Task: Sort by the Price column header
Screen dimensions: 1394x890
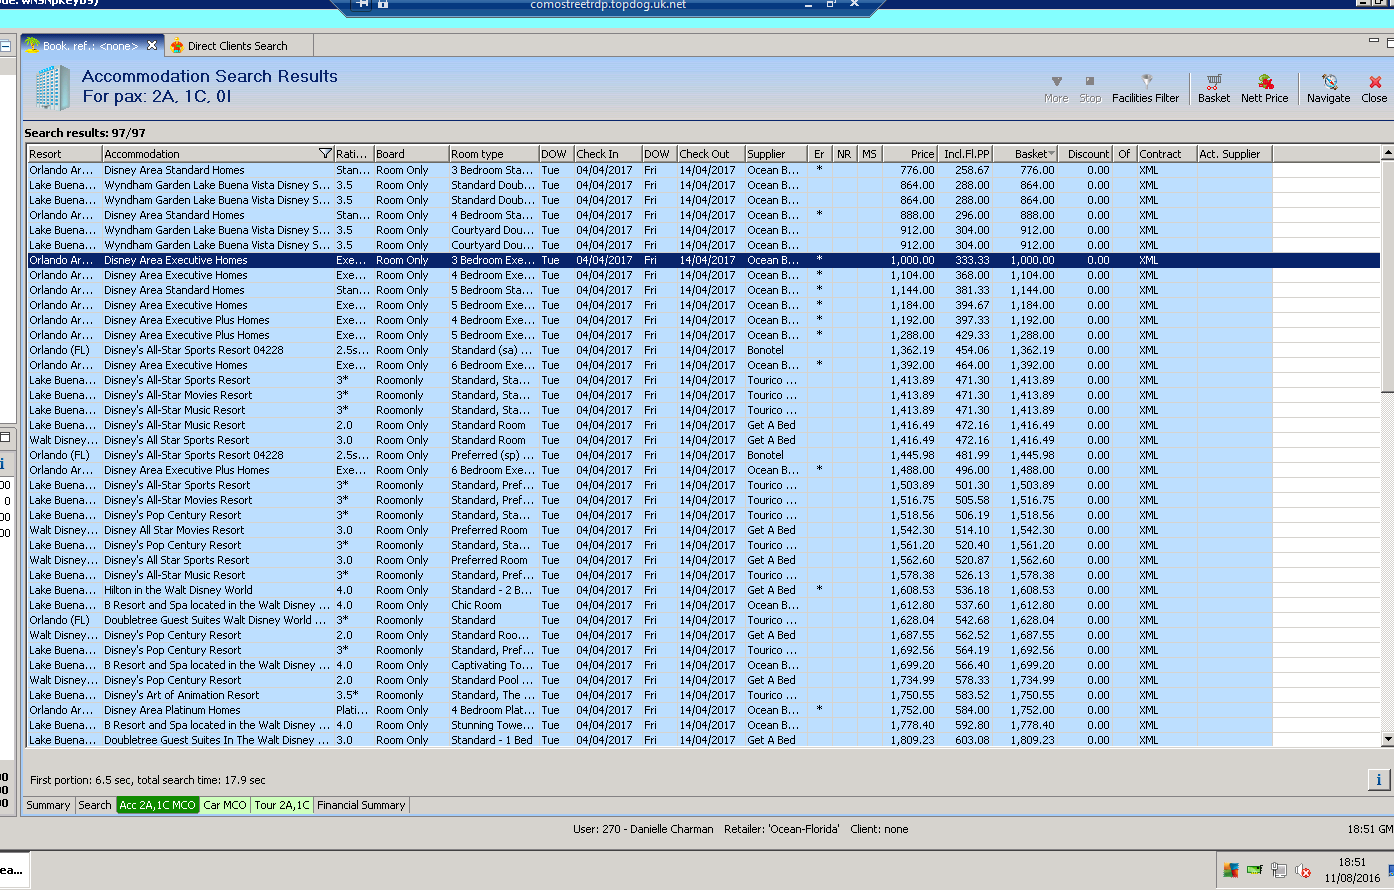Action: pos(910,154)
